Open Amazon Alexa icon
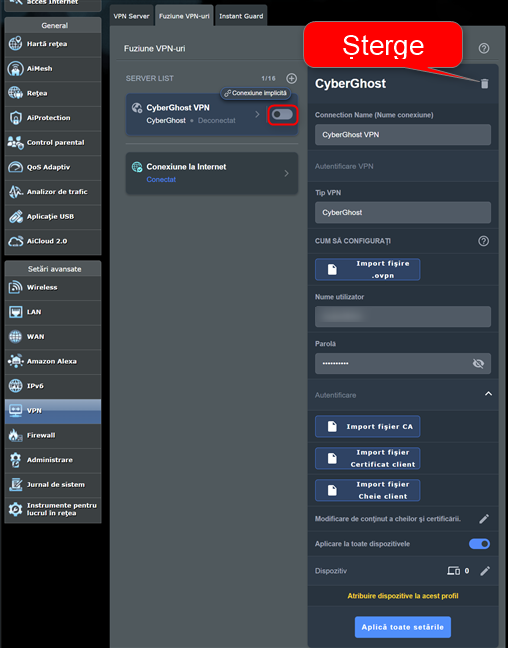 coord(15,361)
